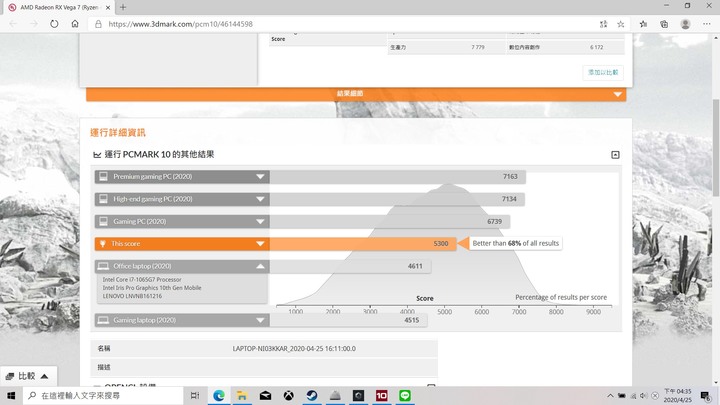Open File Explorer from taskbar
The image size is (720, 405).
click(x=242, y=395)
